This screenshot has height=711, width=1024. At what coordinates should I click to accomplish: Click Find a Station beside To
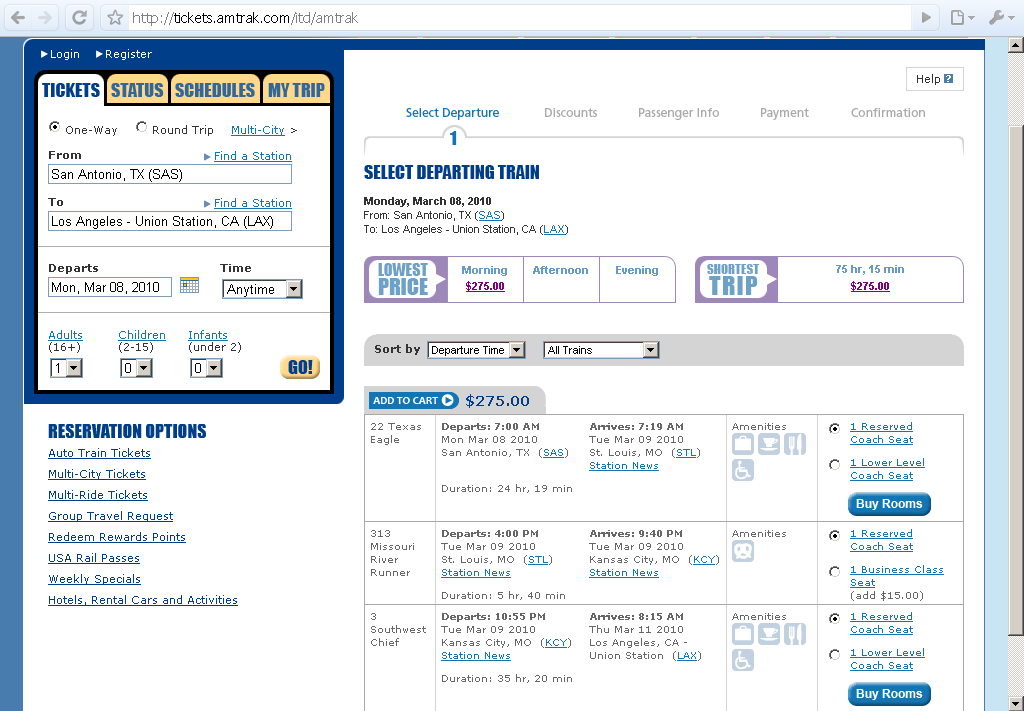(x=253, y=203)
